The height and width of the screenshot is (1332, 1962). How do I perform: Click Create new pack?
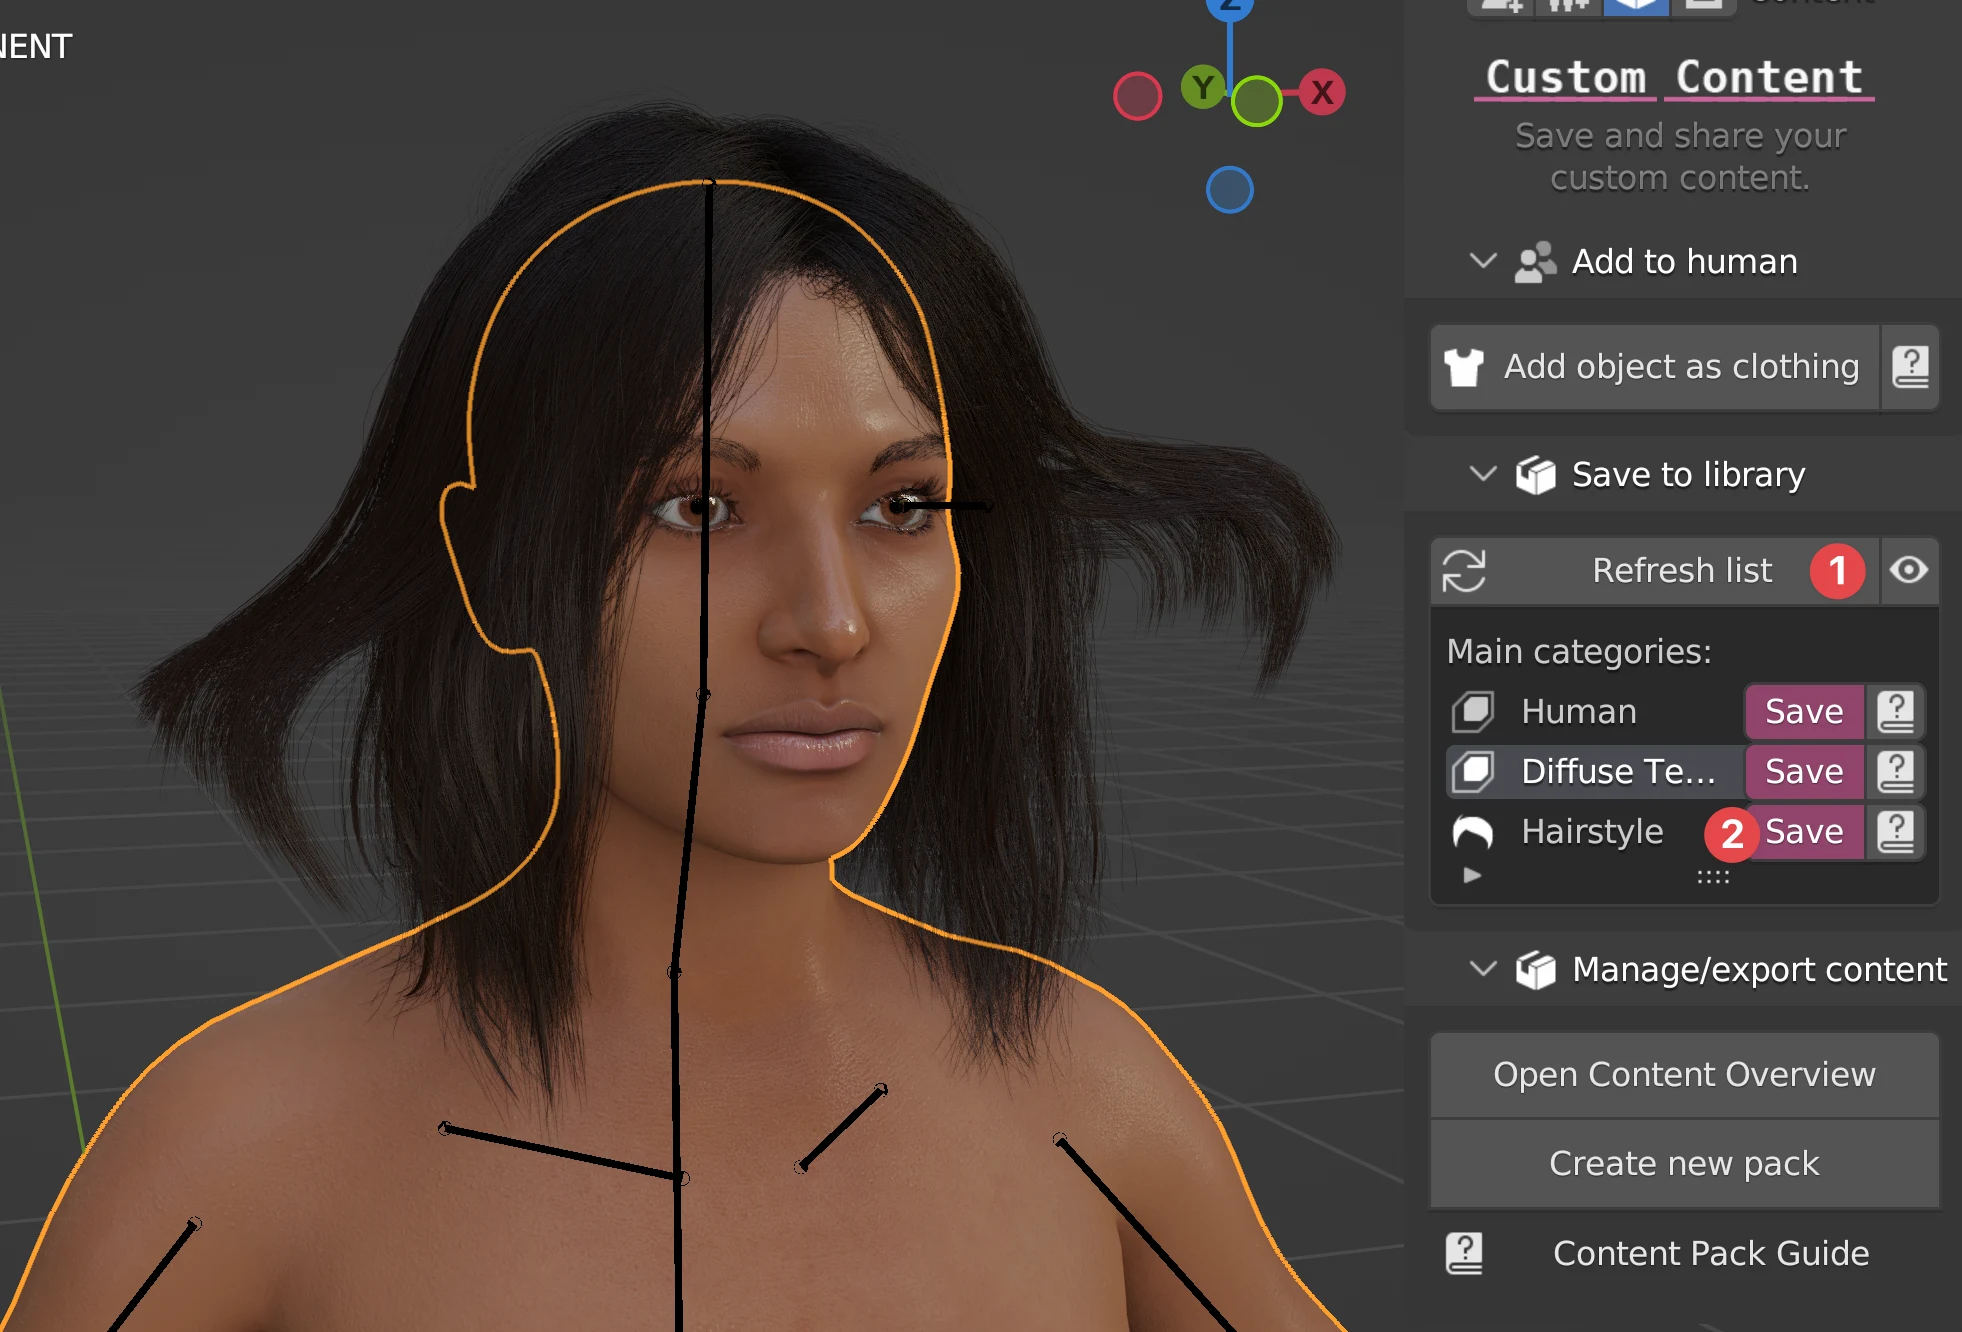(1684, 1164)
